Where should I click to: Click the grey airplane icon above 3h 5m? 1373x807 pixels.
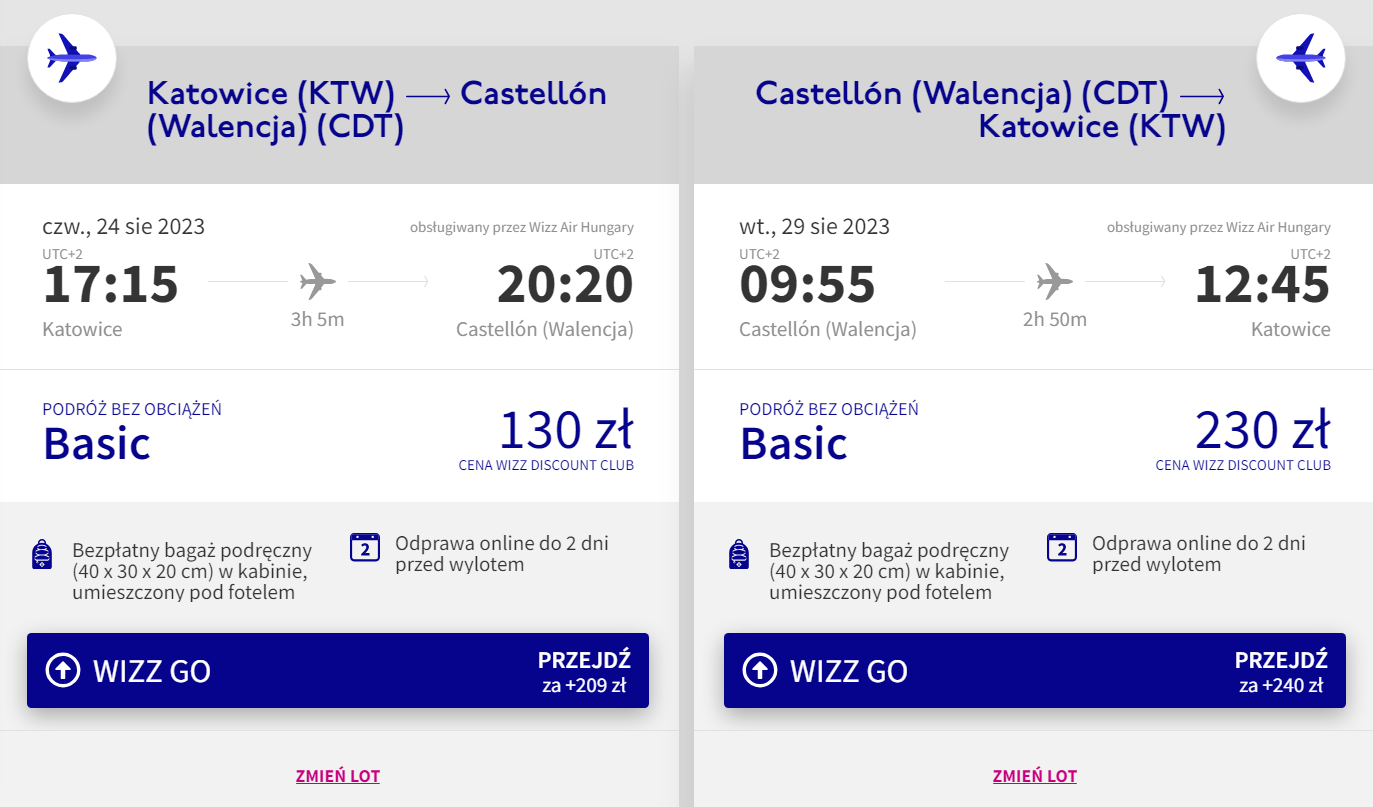(318, 281)
